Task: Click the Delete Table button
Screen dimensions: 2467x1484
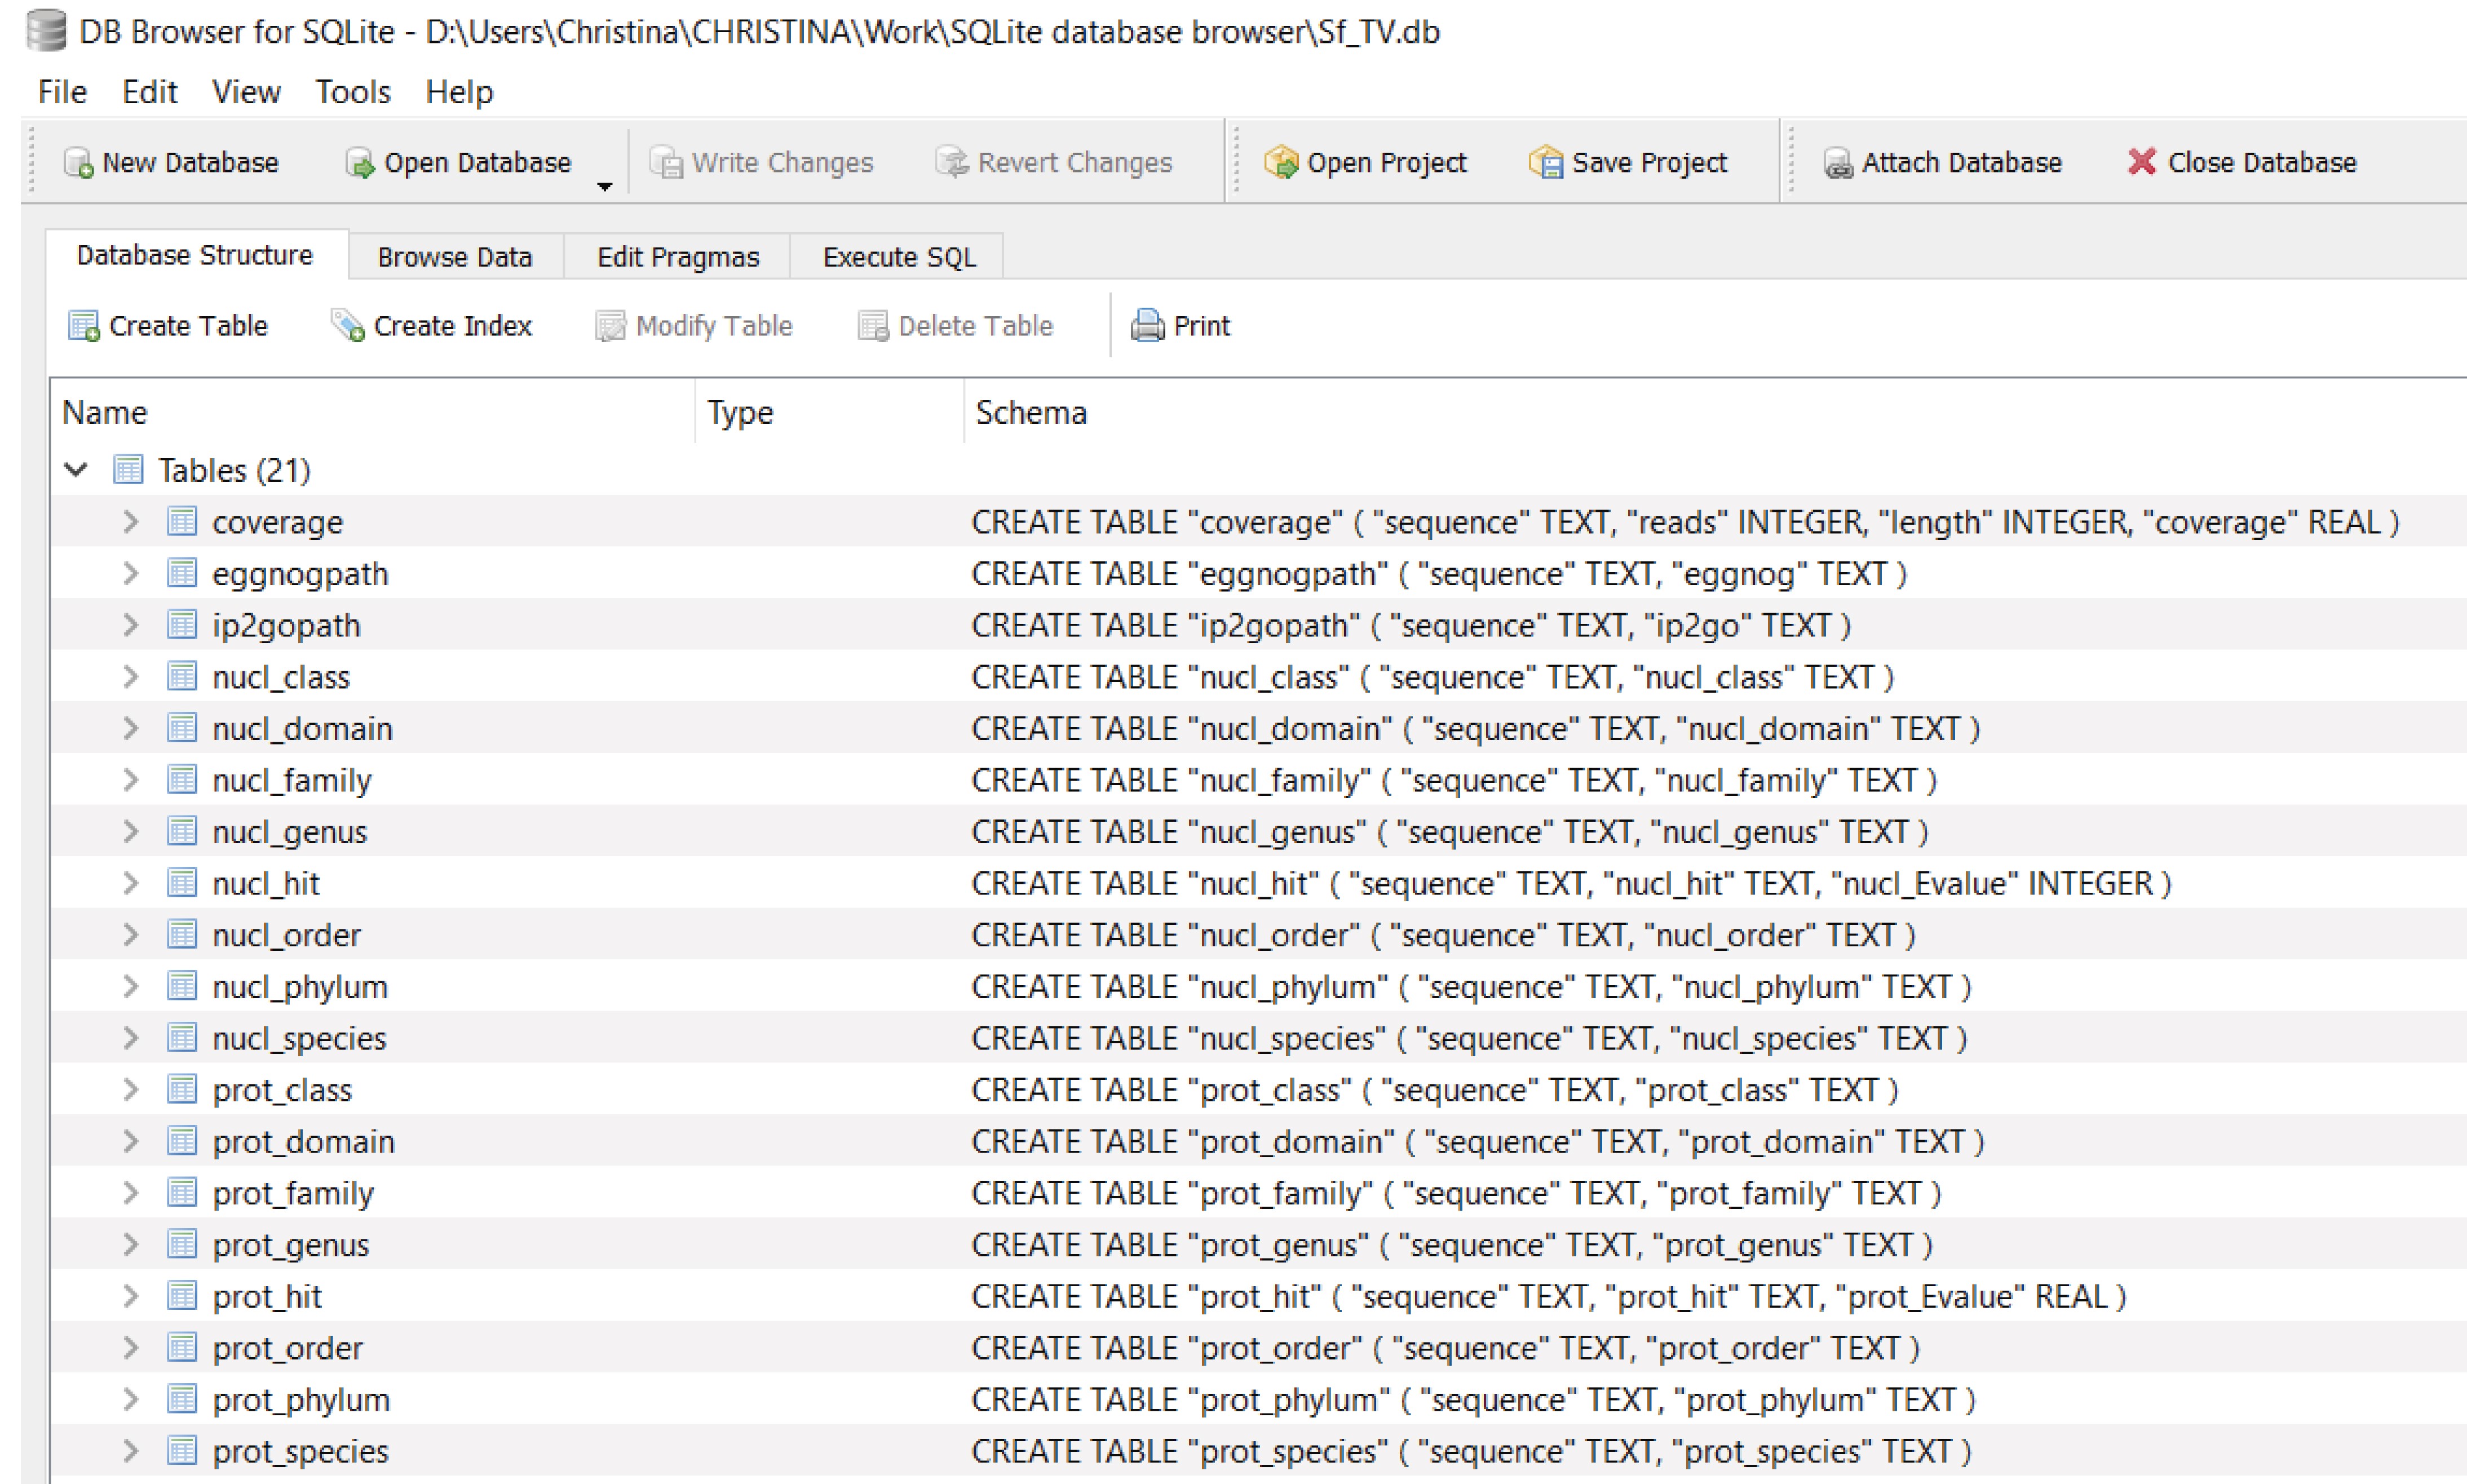Action: pyautogui.click(x=956, y=326)
